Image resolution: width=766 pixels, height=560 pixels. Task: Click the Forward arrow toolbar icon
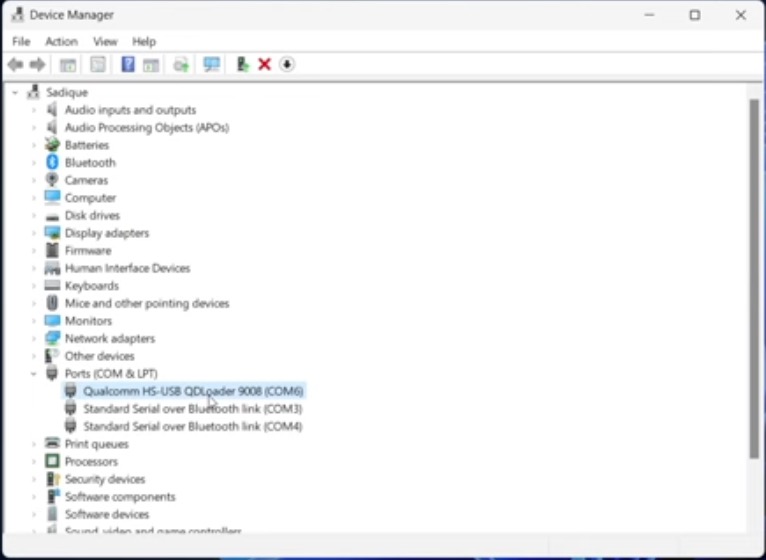(38, 65)
